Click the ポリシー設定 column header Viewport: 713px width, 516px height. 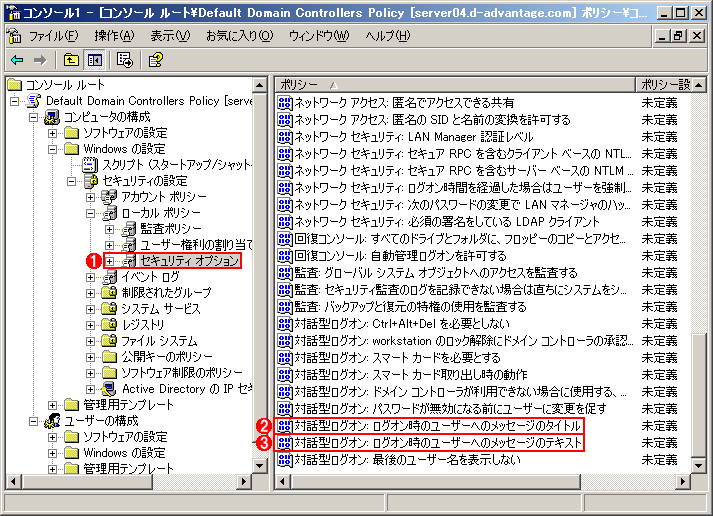coord(663,85)
